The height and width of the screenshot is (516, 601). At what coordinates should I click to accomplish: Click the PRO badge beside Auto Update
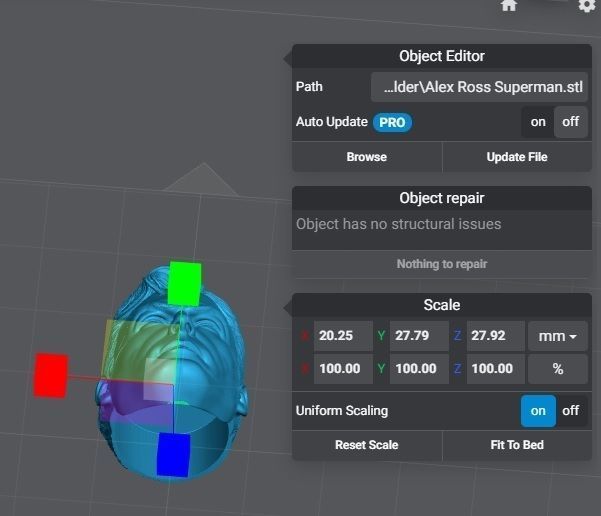point(392,122)
